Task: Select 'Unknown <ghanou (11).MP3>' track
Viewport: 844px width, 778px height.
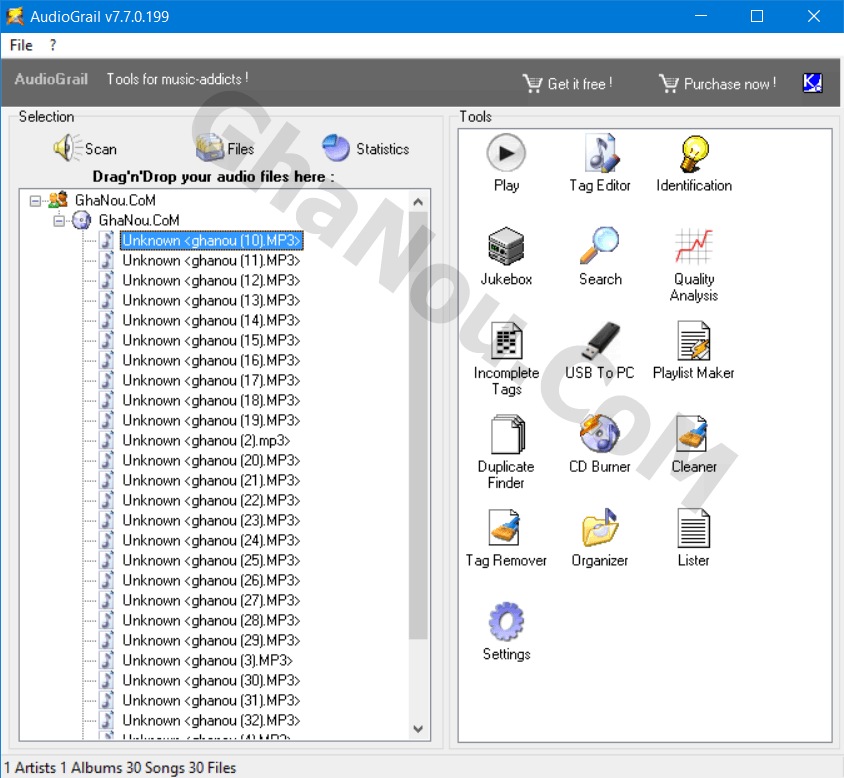Action: (211, 260)
